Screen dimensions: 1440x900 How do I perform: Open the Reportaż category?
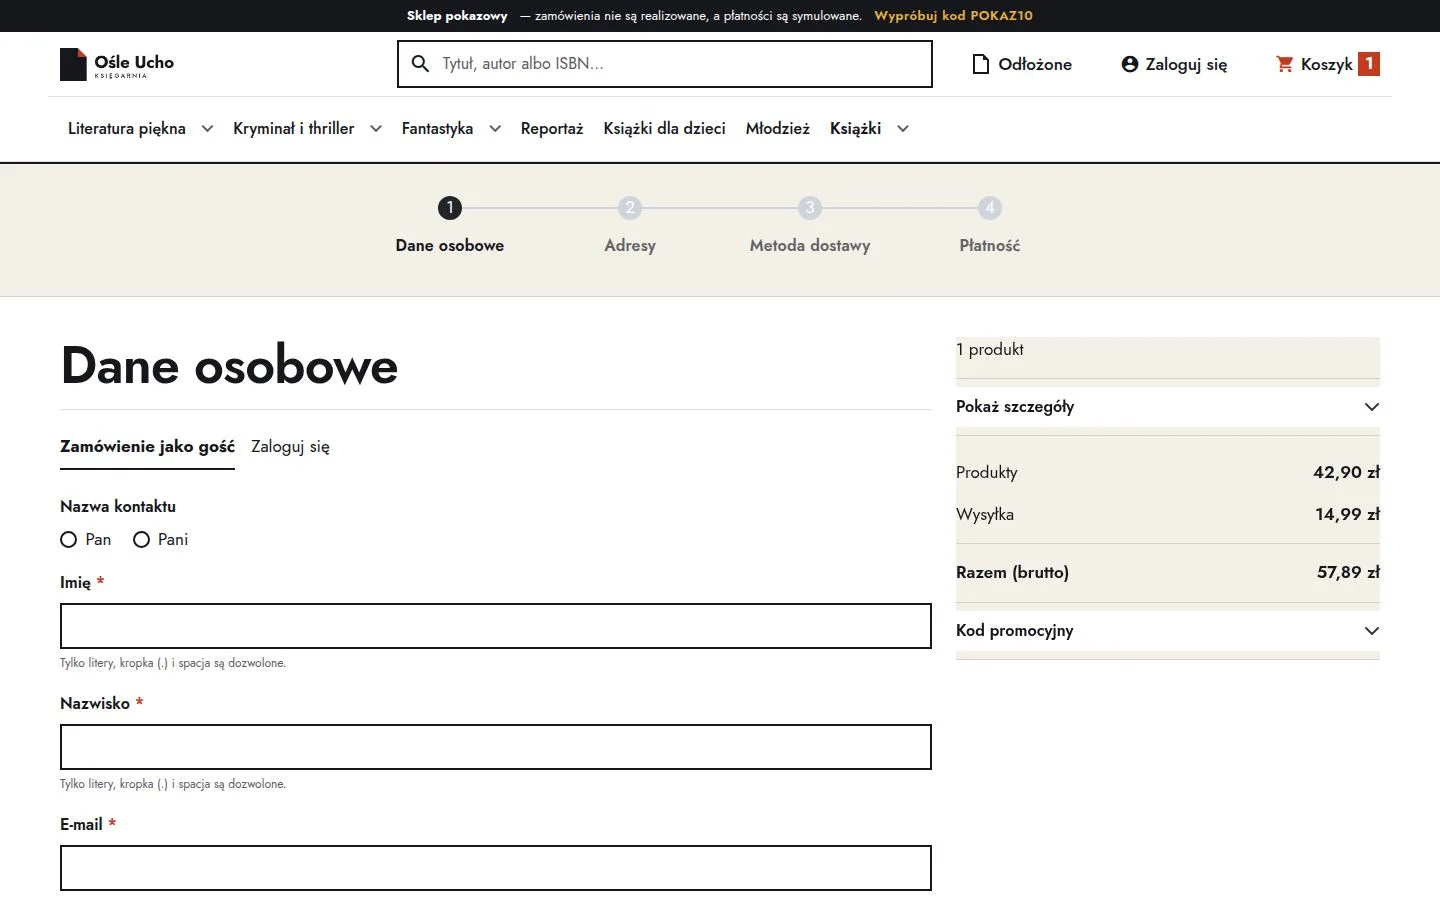[552, 129]
